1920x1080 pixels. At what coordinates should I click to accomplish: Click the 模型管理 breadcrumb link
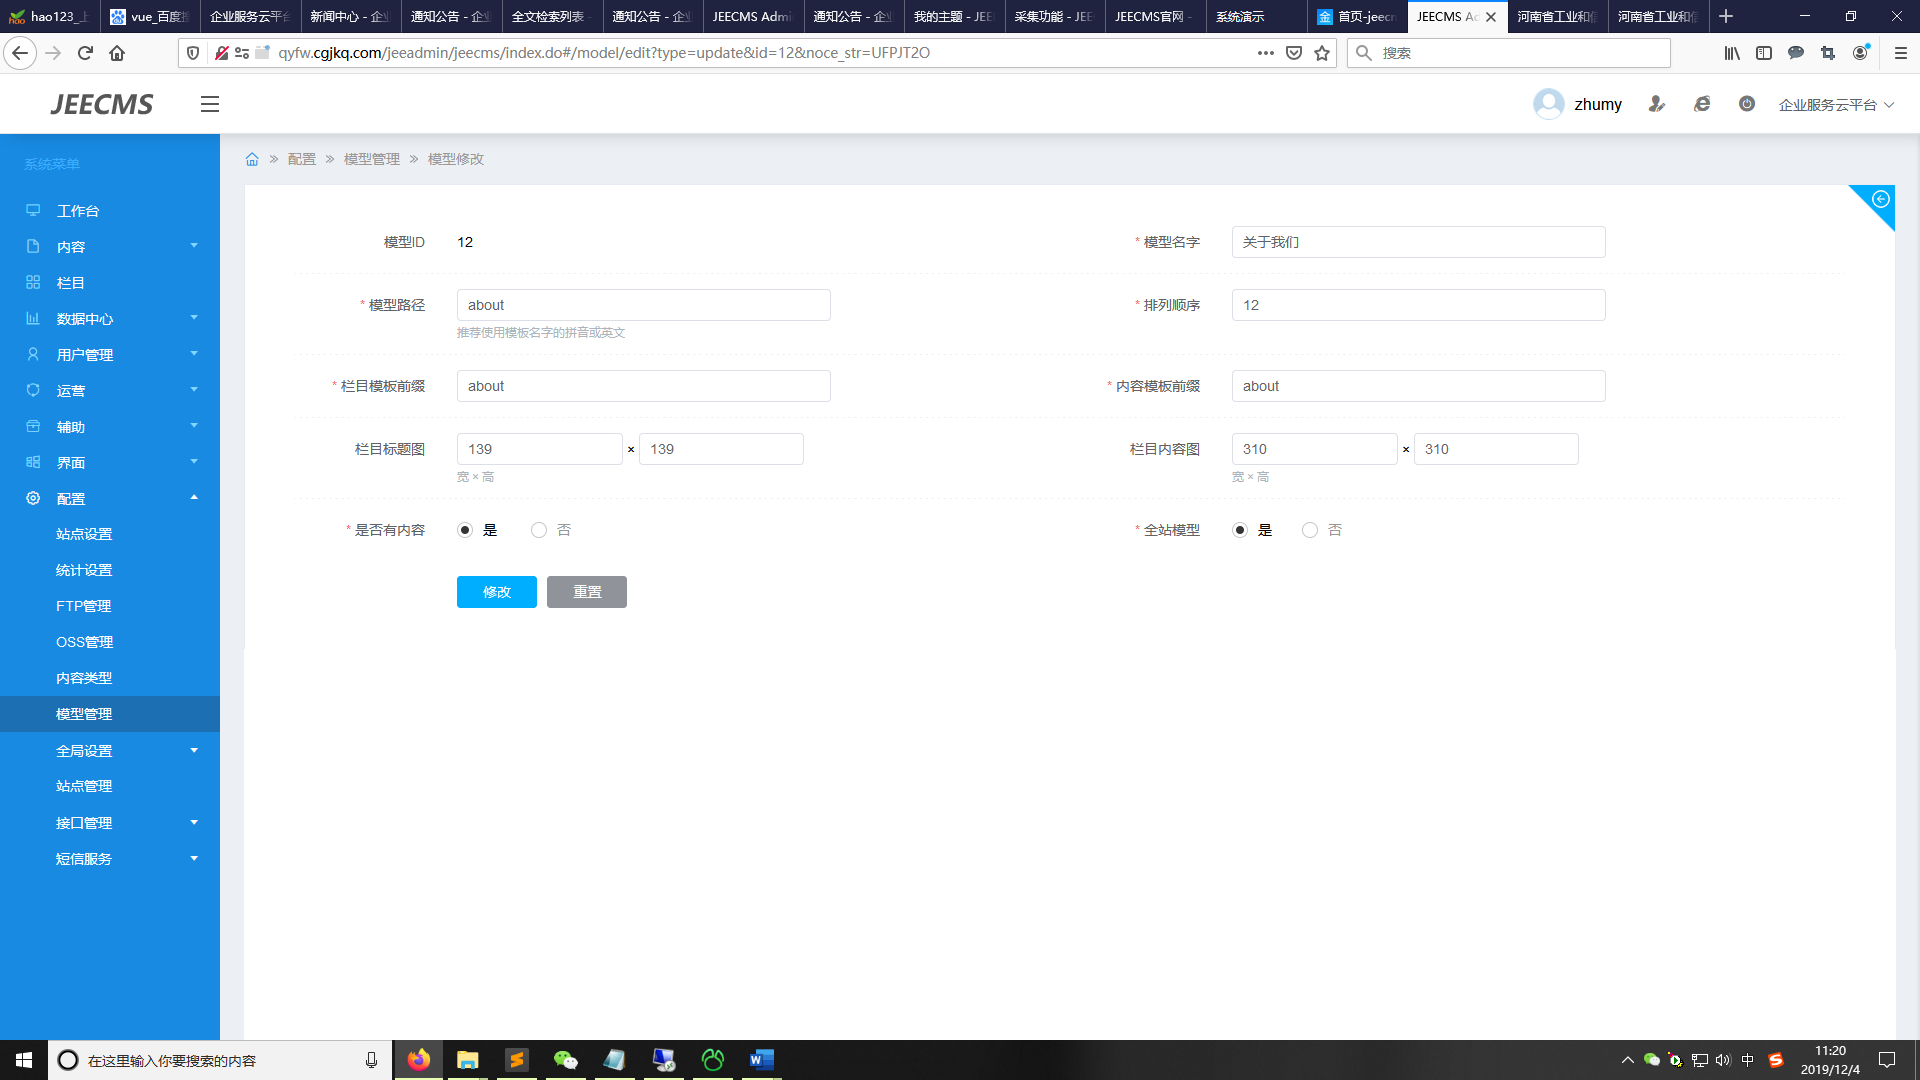[x=371, y=159]
